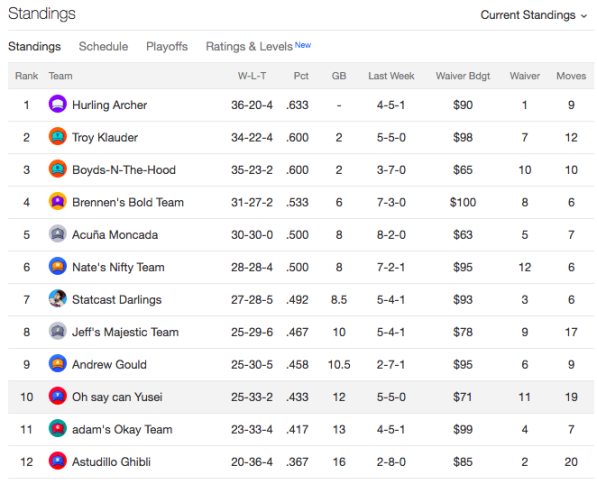Expand the chevron beside Current Standings

[x=584, y=16]
